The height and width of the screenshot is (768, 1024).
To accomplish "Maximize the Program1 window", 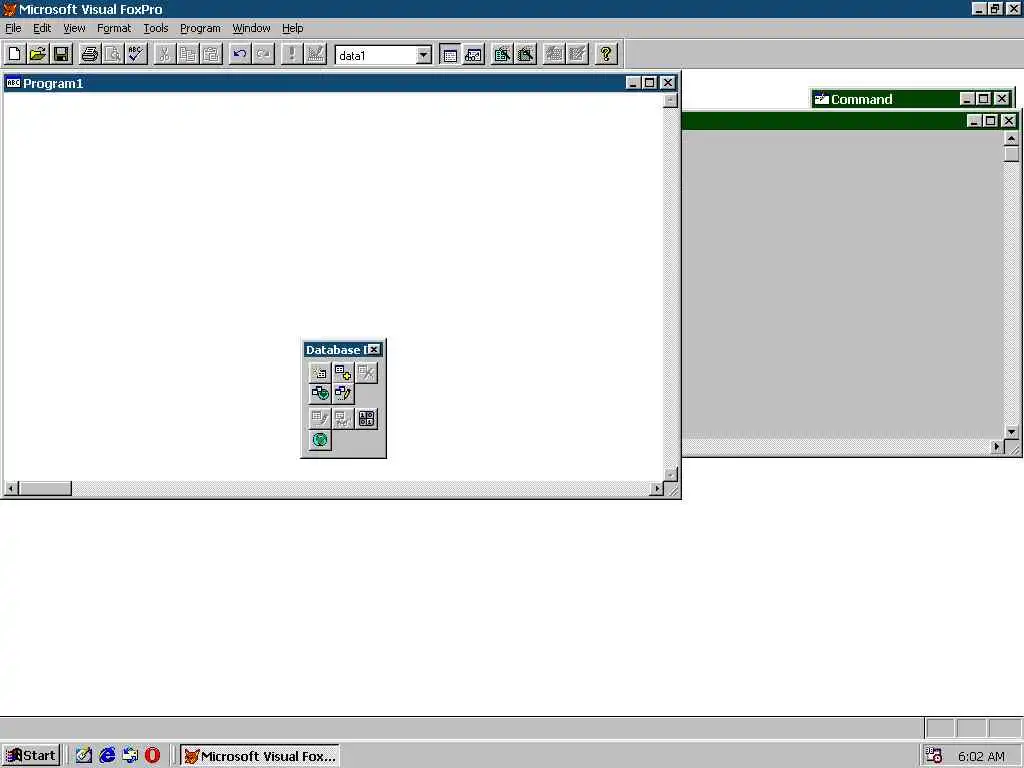I will [x=649, y=82].
